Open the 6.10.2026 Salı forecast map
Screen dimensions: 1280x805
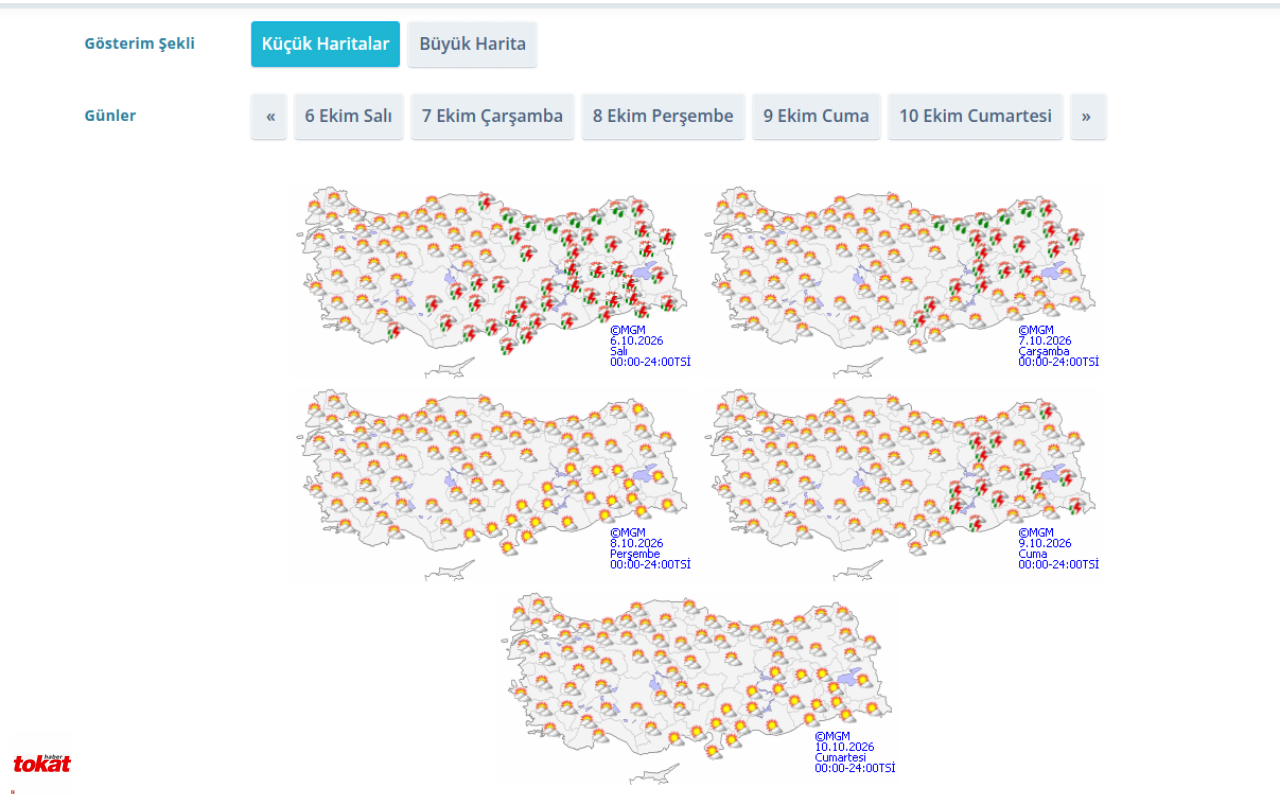click(x=492, y=280)
